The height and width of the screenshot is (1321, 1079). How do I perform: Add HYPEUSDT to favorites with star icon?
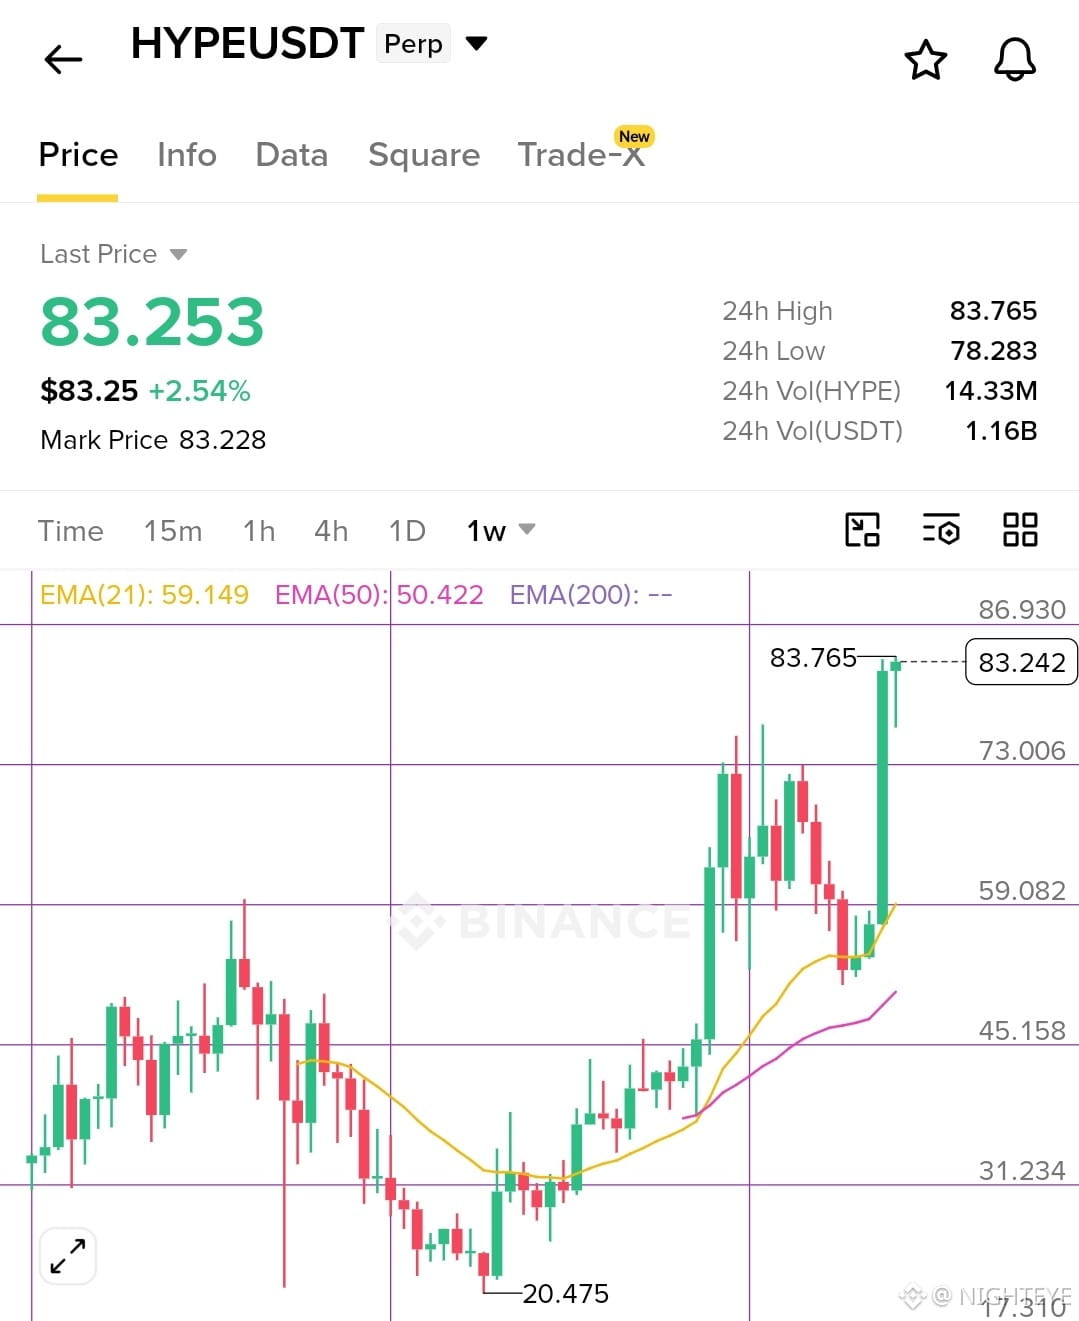(925, 60)
